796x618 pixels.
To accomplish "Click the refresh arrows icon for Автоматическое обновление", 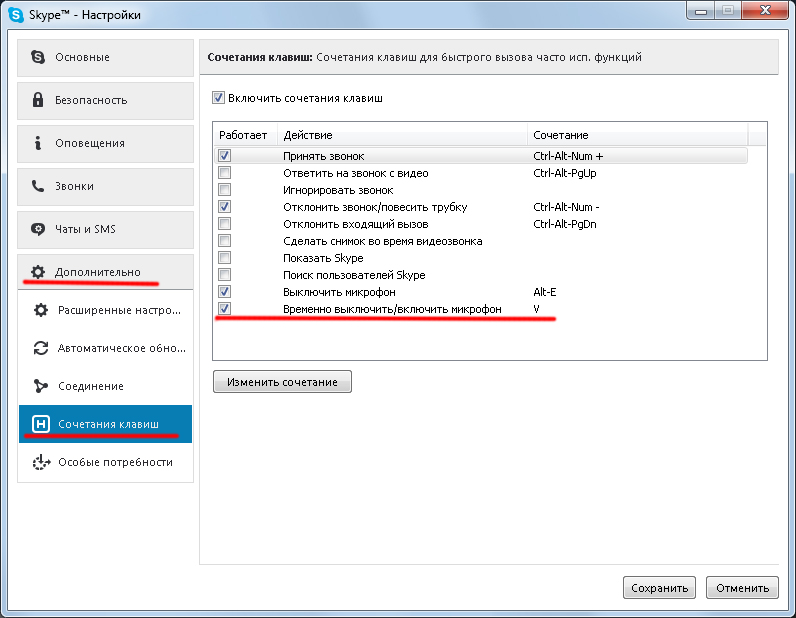I will pos(41,348).
